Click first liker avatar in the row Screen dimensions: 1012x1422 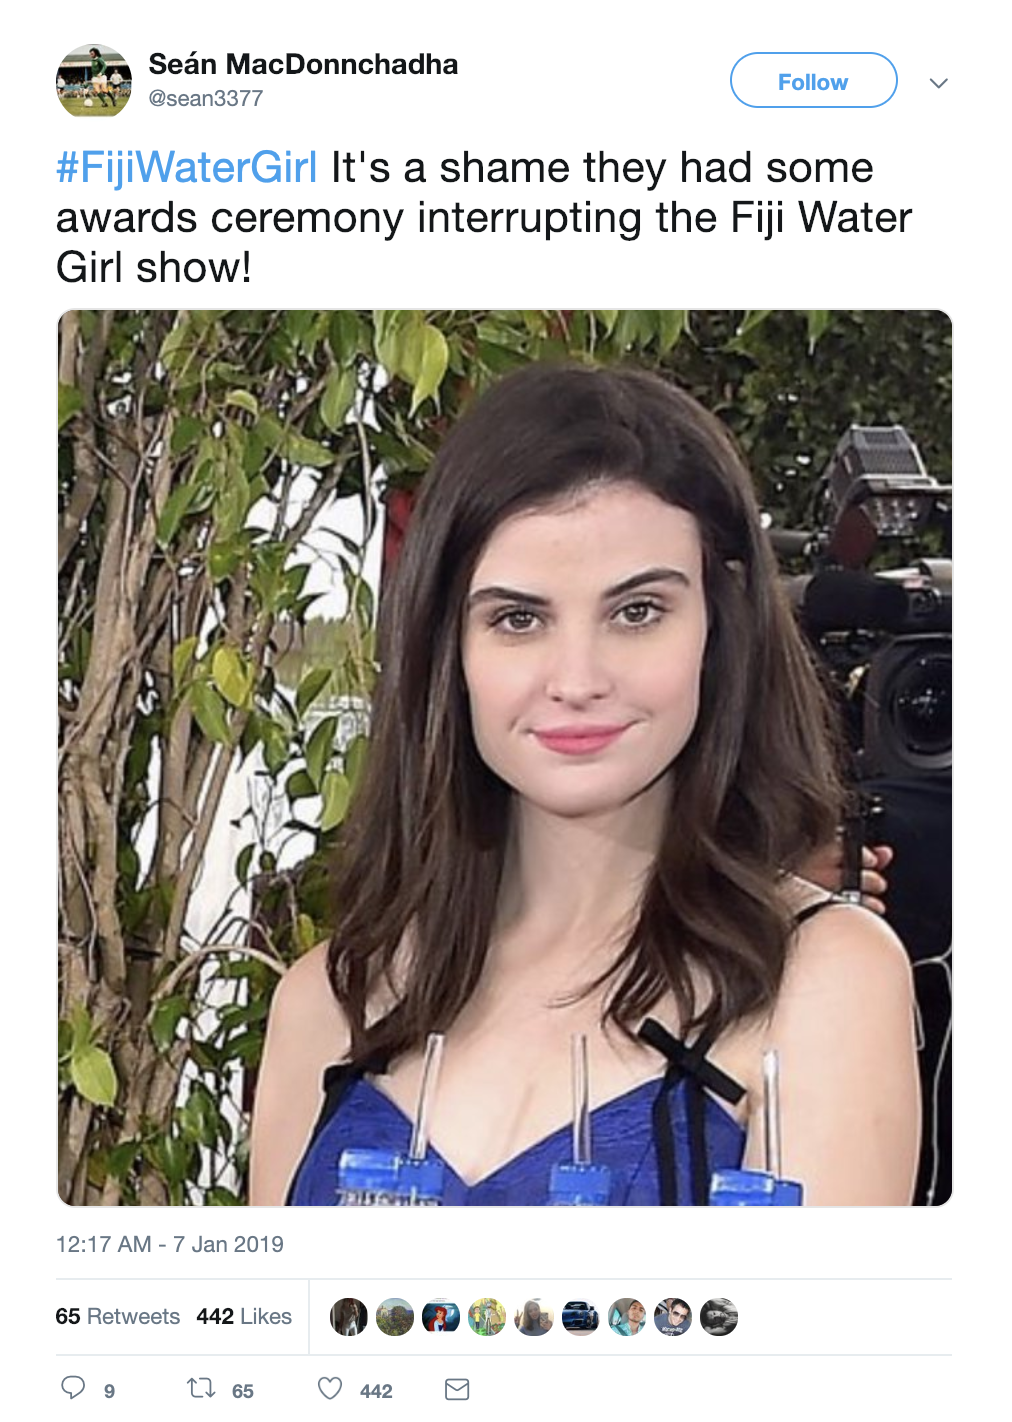(349, 1317)
